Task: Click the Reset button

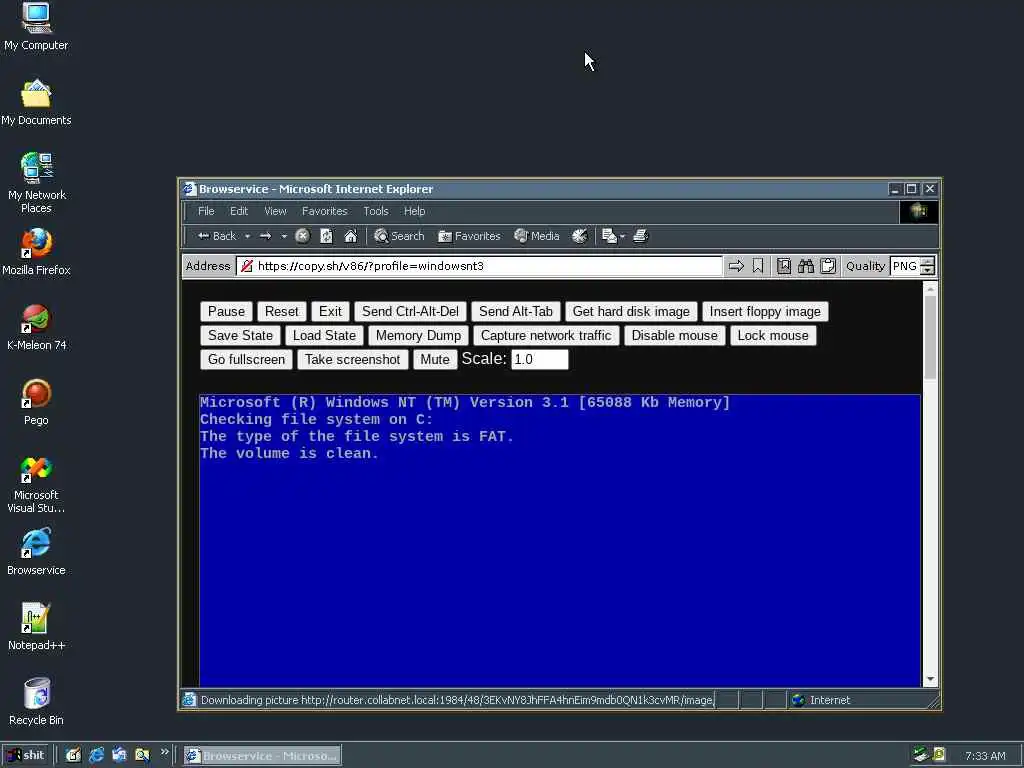Action: 281,312
